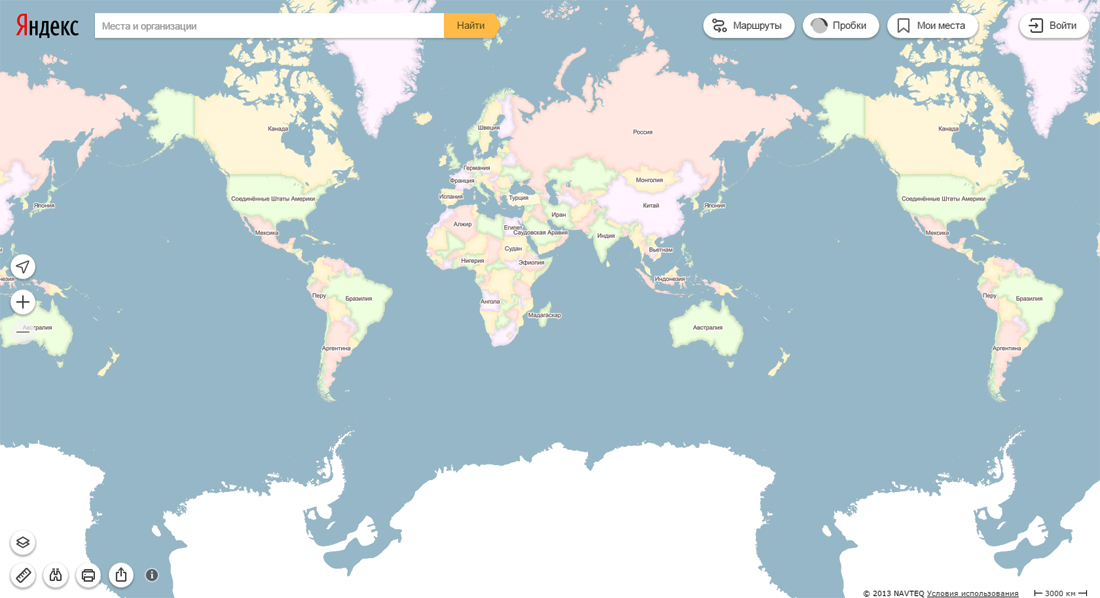Toggle the Пробки traffic layer

coord(840,26)
